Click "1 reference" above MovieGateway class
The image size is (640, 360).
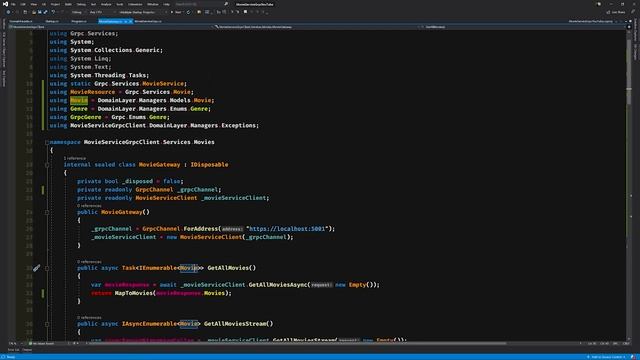point(75,158)
